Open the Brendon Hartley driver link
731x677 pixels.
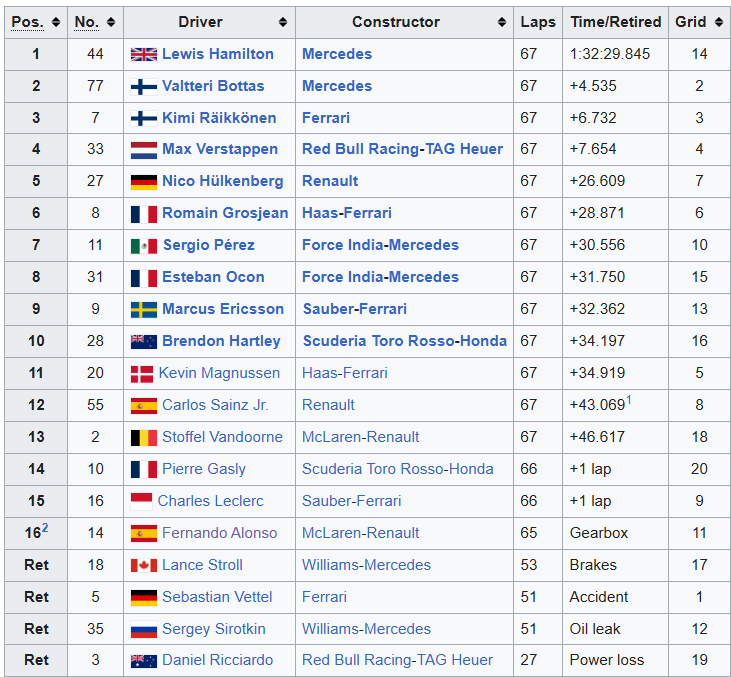[x=221, y=341]
